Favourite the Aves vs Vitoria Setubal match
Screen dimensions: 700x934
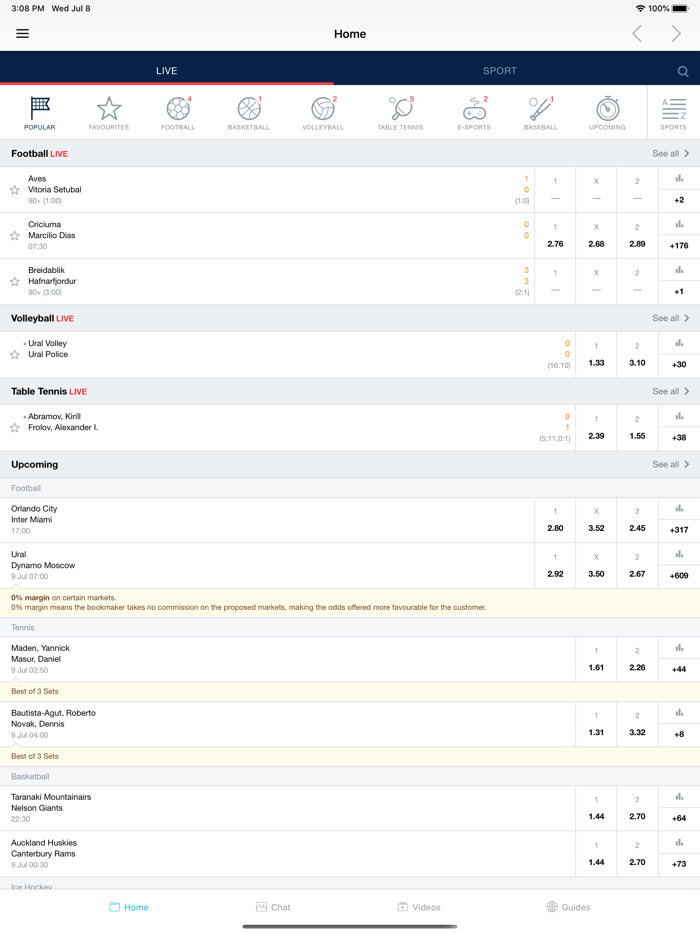[x=15, y=190]
